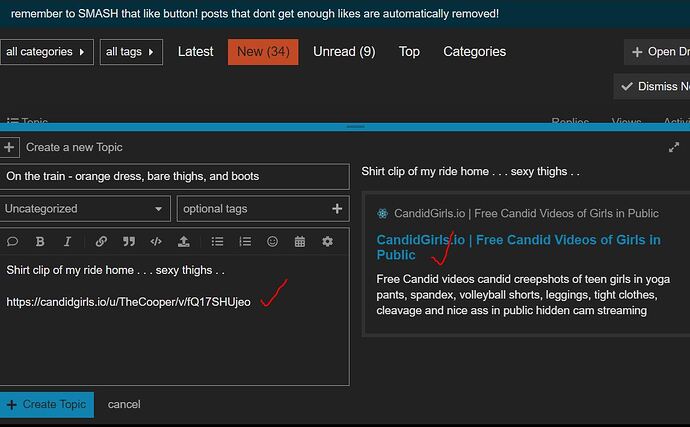Click the cancel link in the composer
The image size is (690, 427).
tap(124, 405)
